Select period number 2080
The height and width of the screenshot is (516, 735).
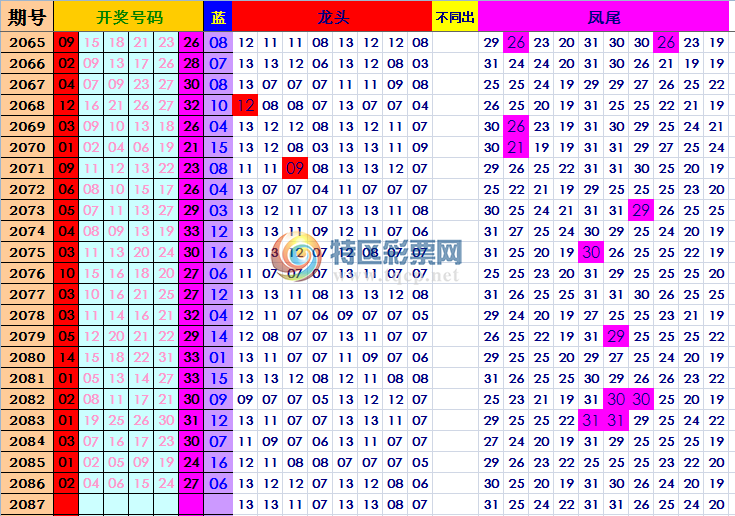(27, 358)
